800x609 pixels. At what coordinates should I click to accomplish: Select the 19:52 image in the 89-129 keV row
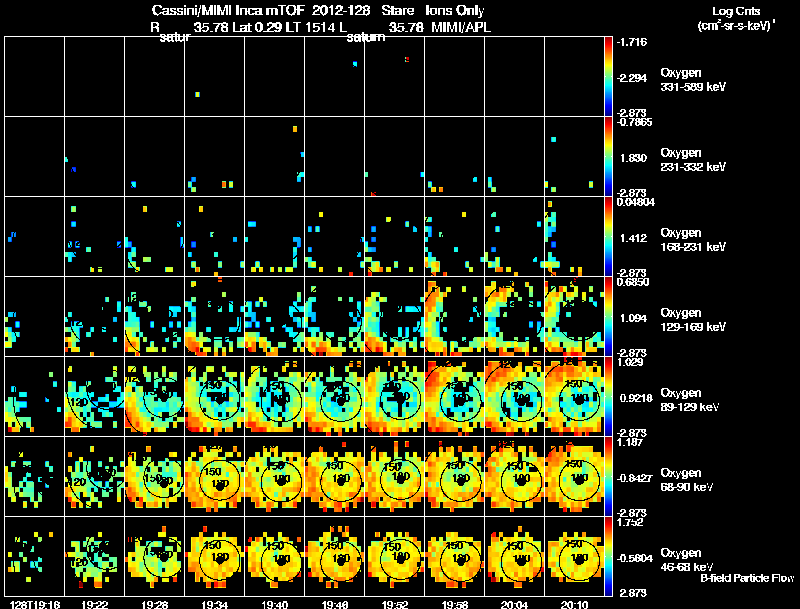click(394, 396)
